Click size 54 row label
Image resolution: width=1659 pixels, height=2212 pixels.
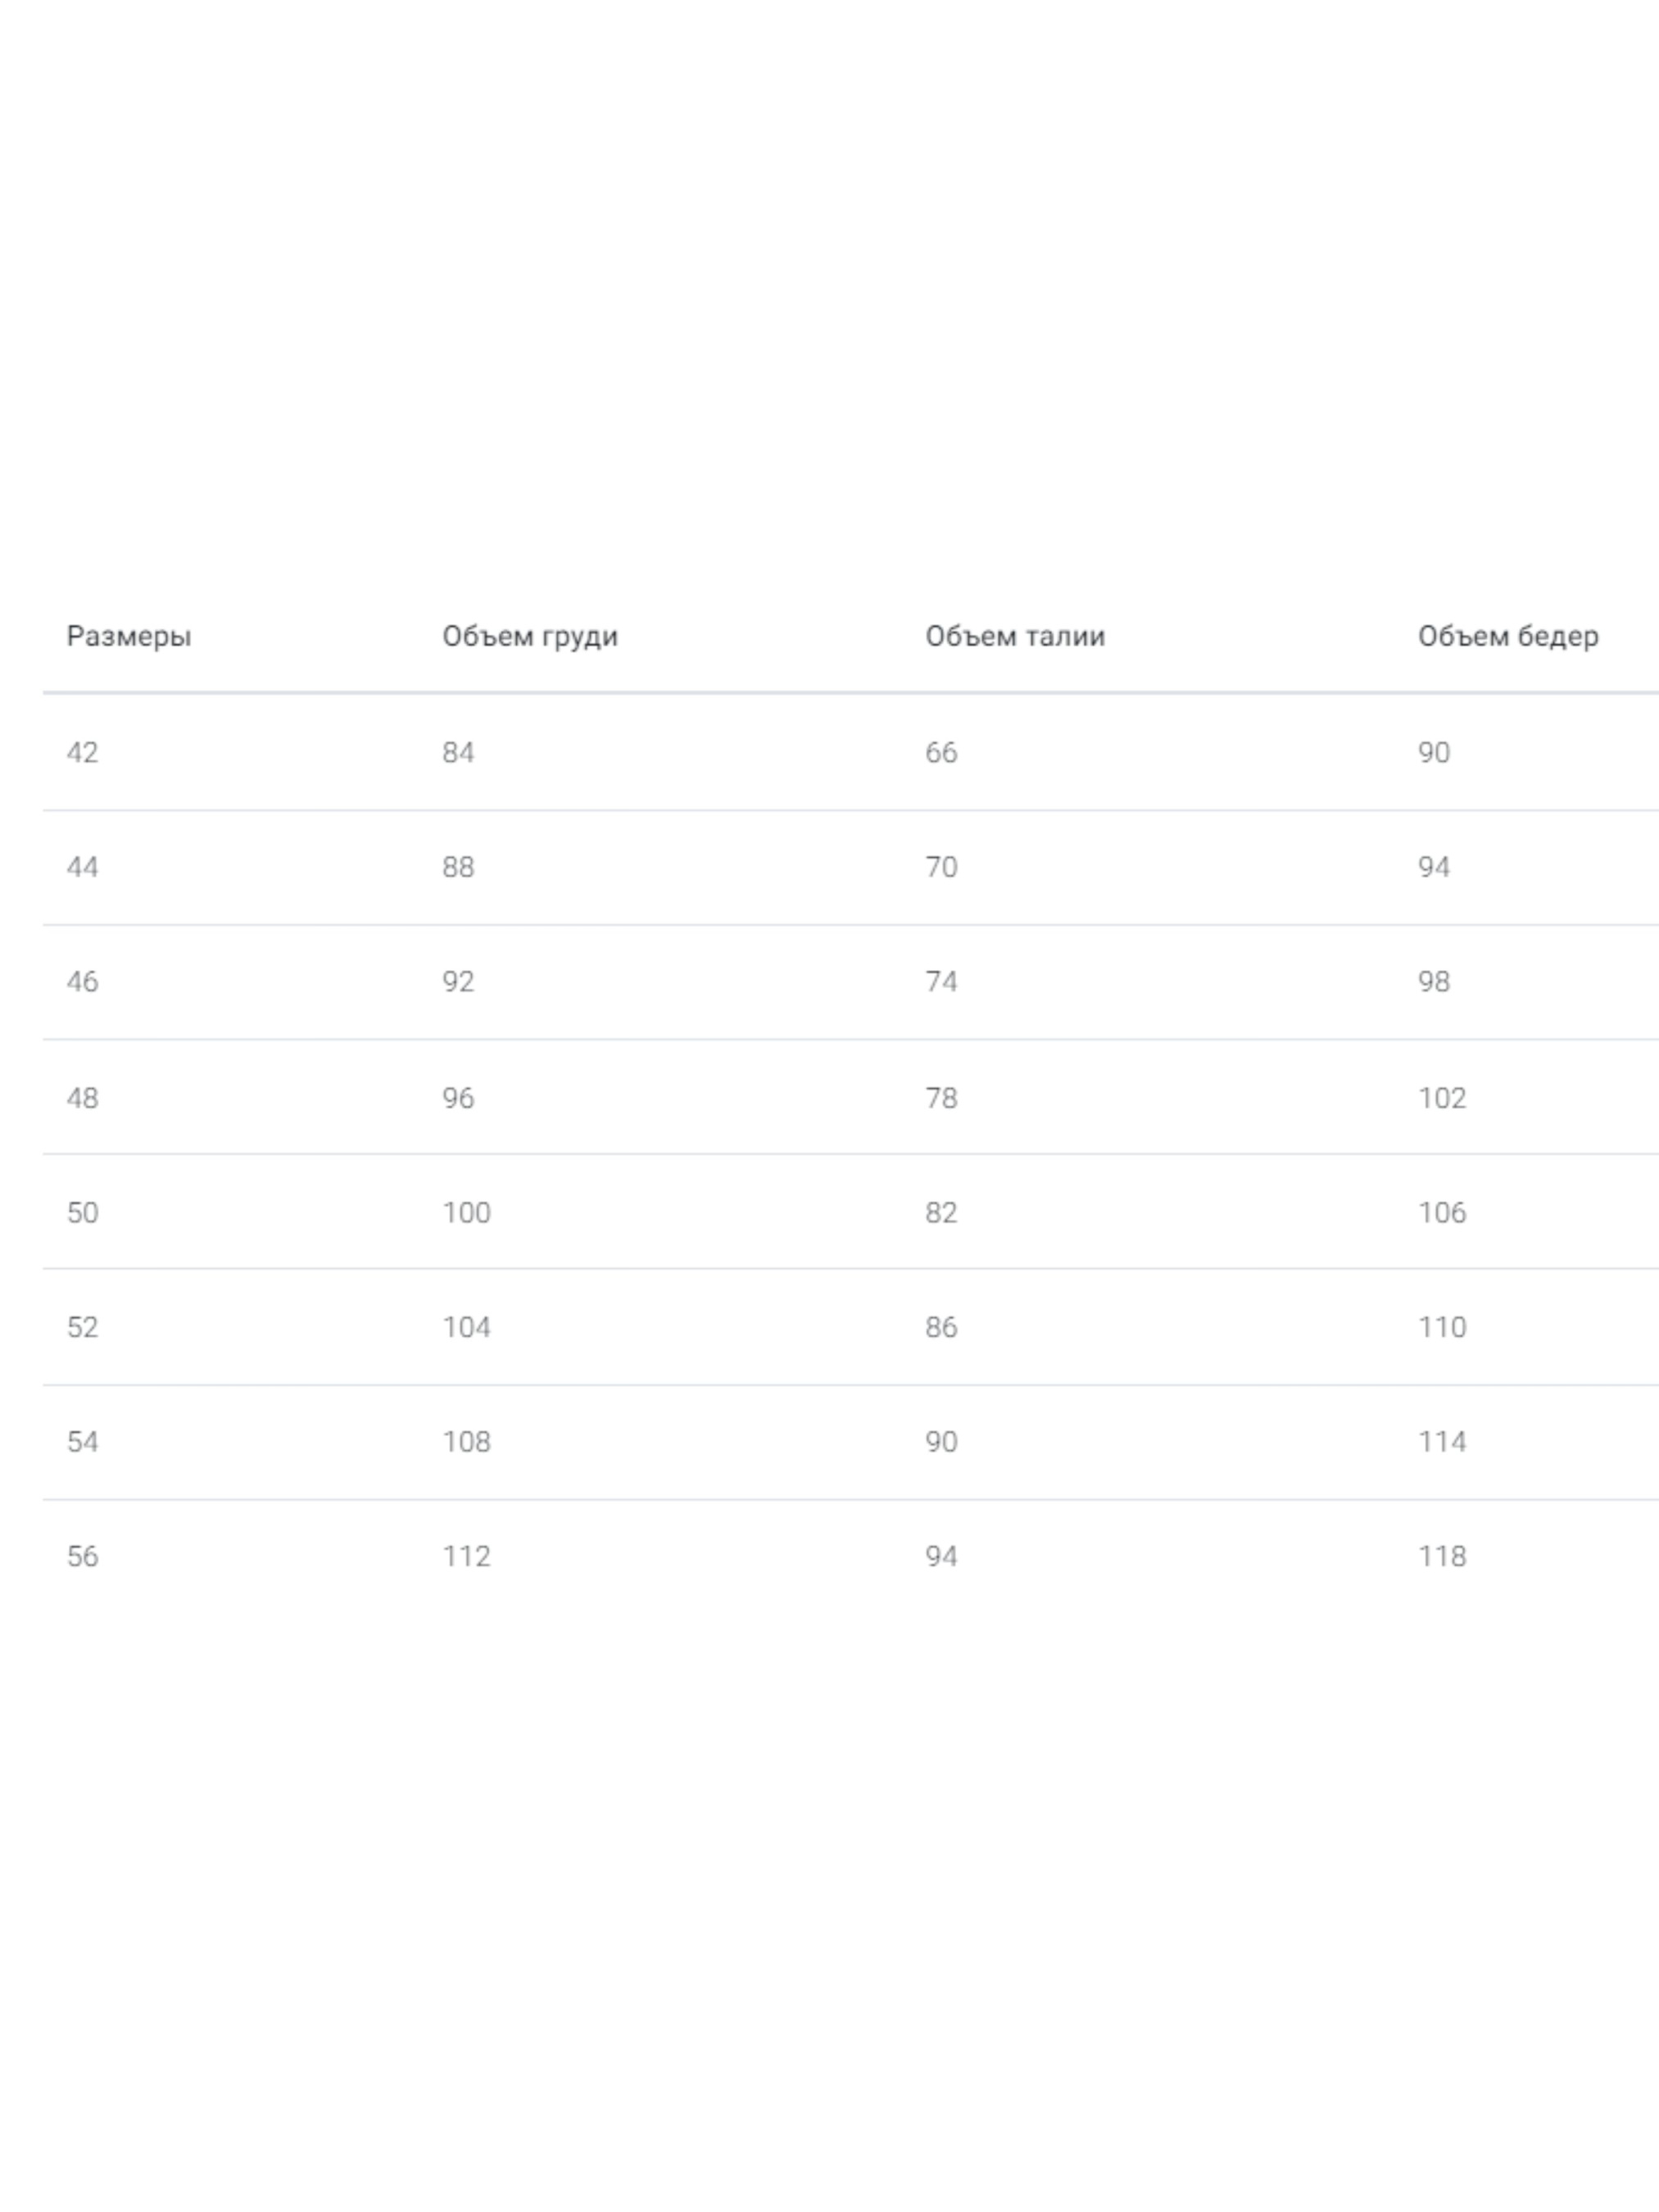[82, 1442]
